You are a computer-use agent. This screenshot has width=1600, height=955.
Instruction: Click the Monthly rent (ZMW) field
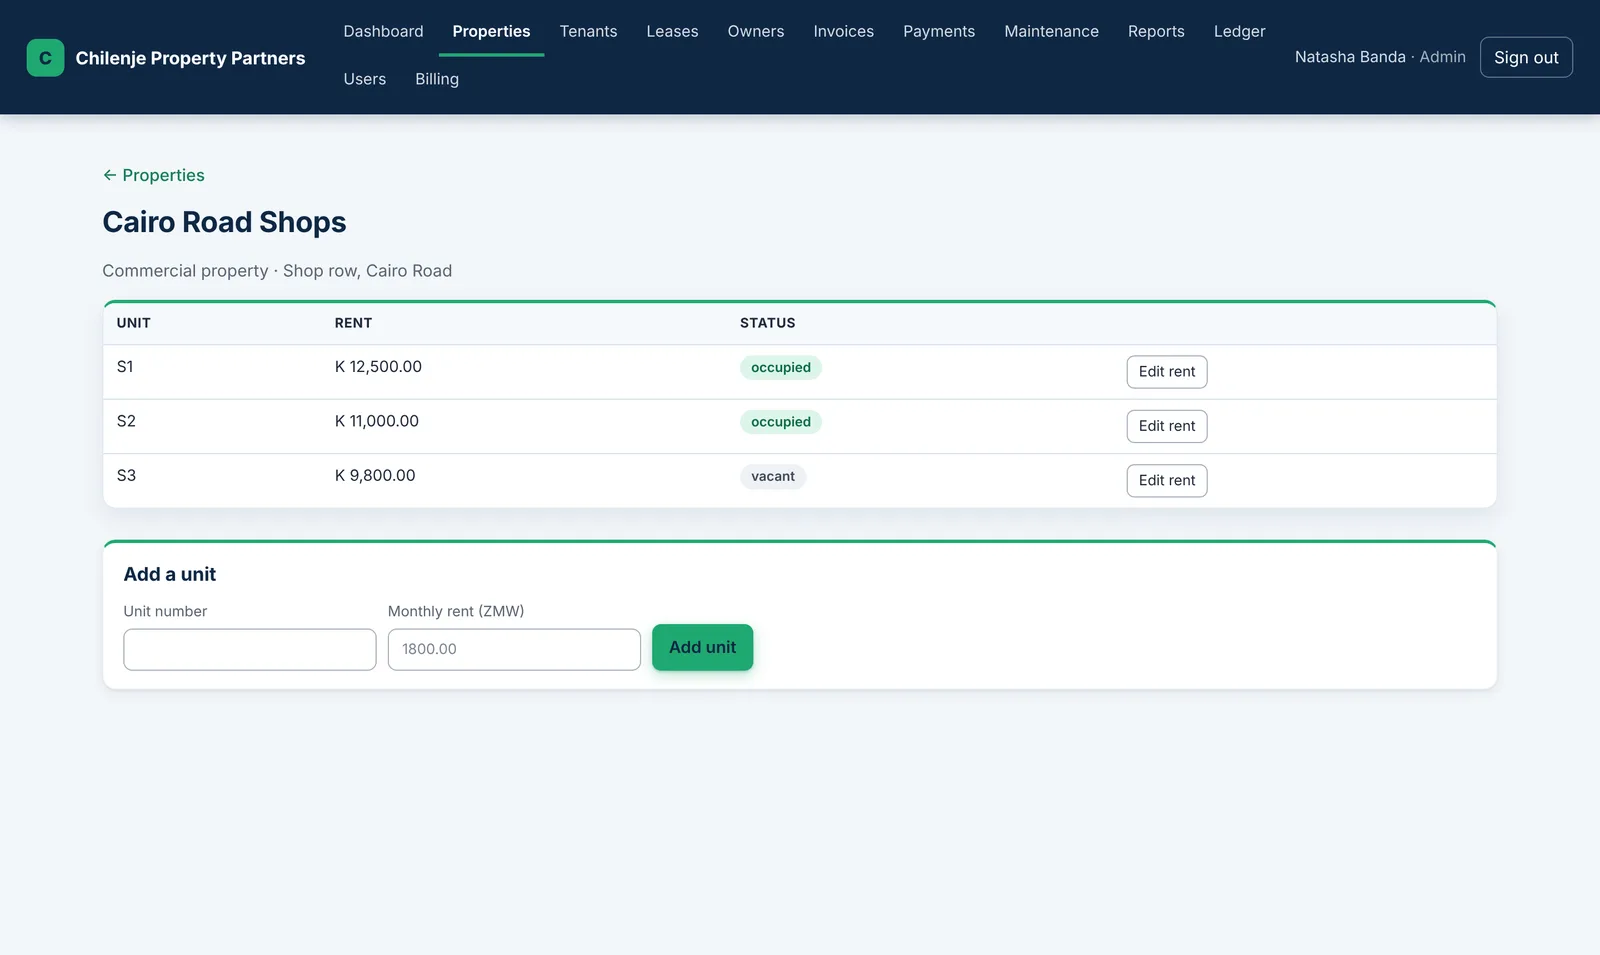click(514, 649)
